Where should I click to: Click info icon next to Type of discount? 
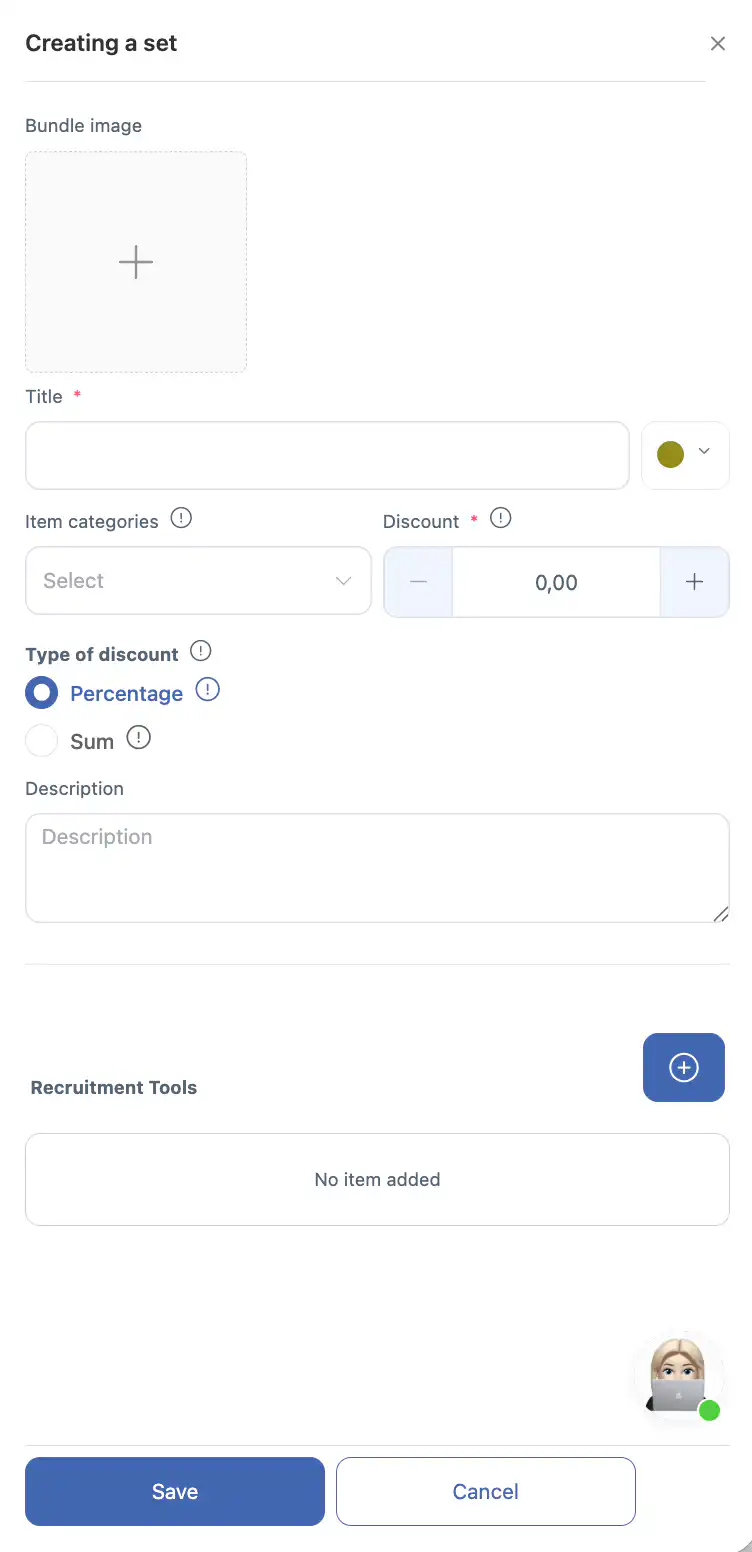[201, 652]
